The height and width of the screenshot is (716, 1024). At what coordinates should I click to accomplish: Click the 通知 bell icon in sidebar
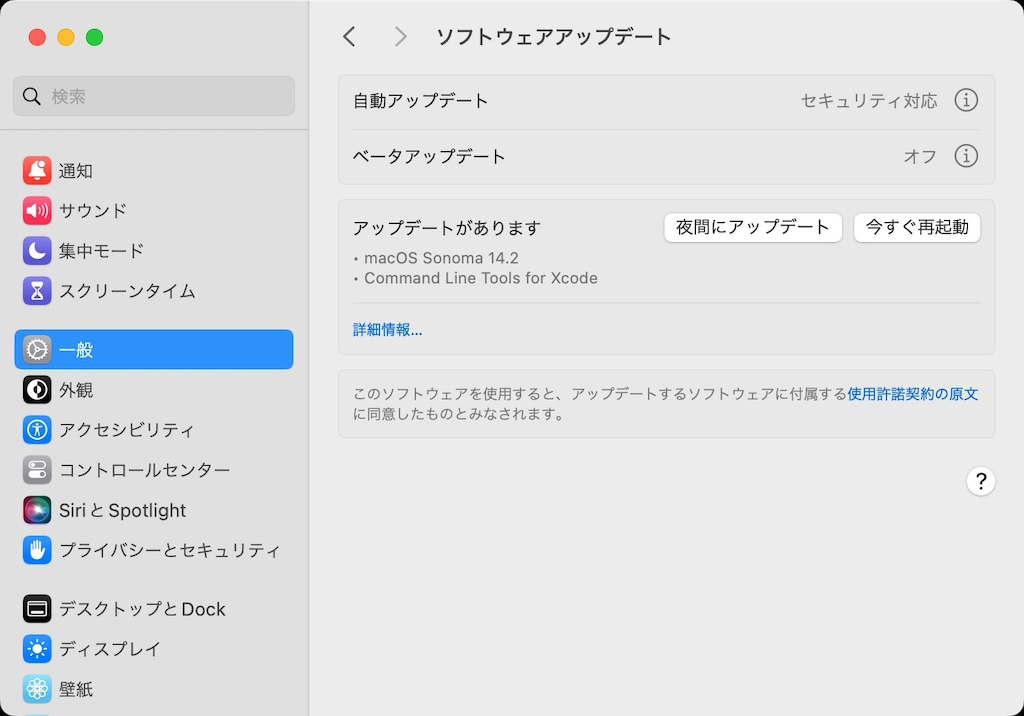[x=37, y=171]
